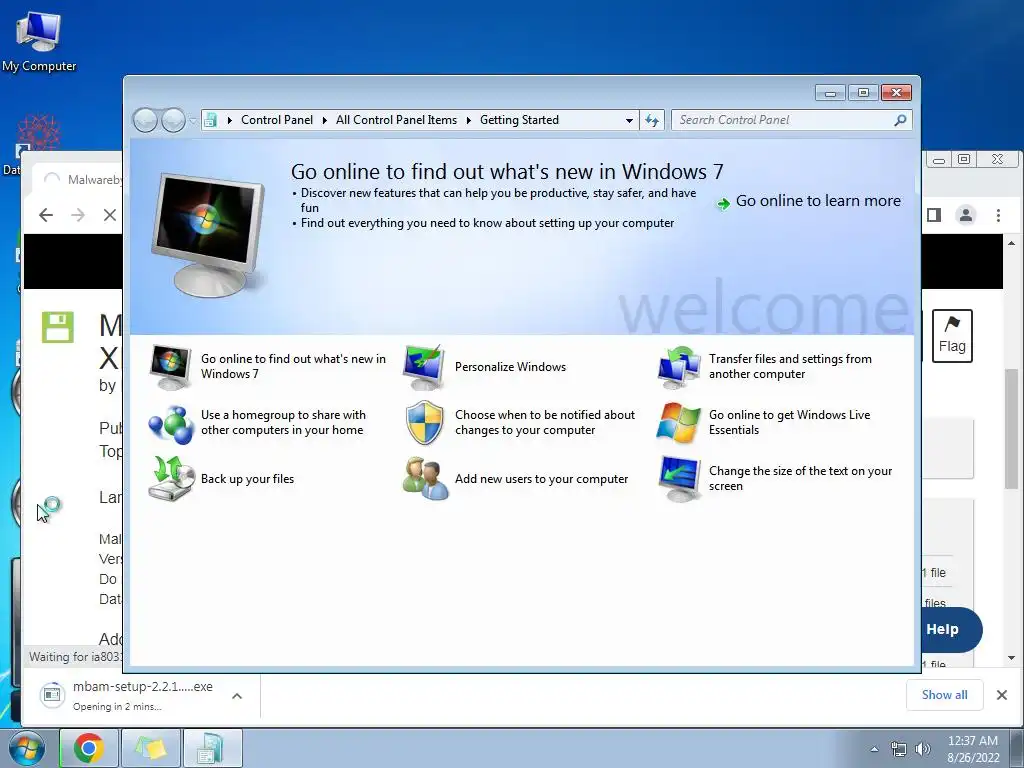Expand arrow after All Control Panel Items breadcrumb
The width and height of the screenshot is (1024, 768).
(468, 120)
